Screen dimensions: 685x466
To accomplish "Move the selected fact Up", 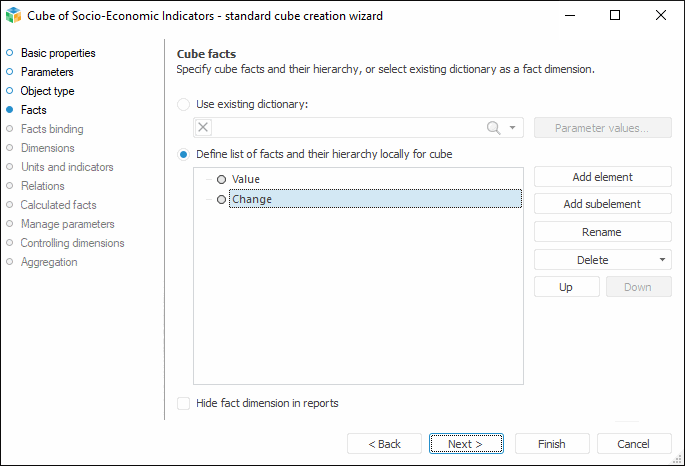I will [x=566, y=287].
